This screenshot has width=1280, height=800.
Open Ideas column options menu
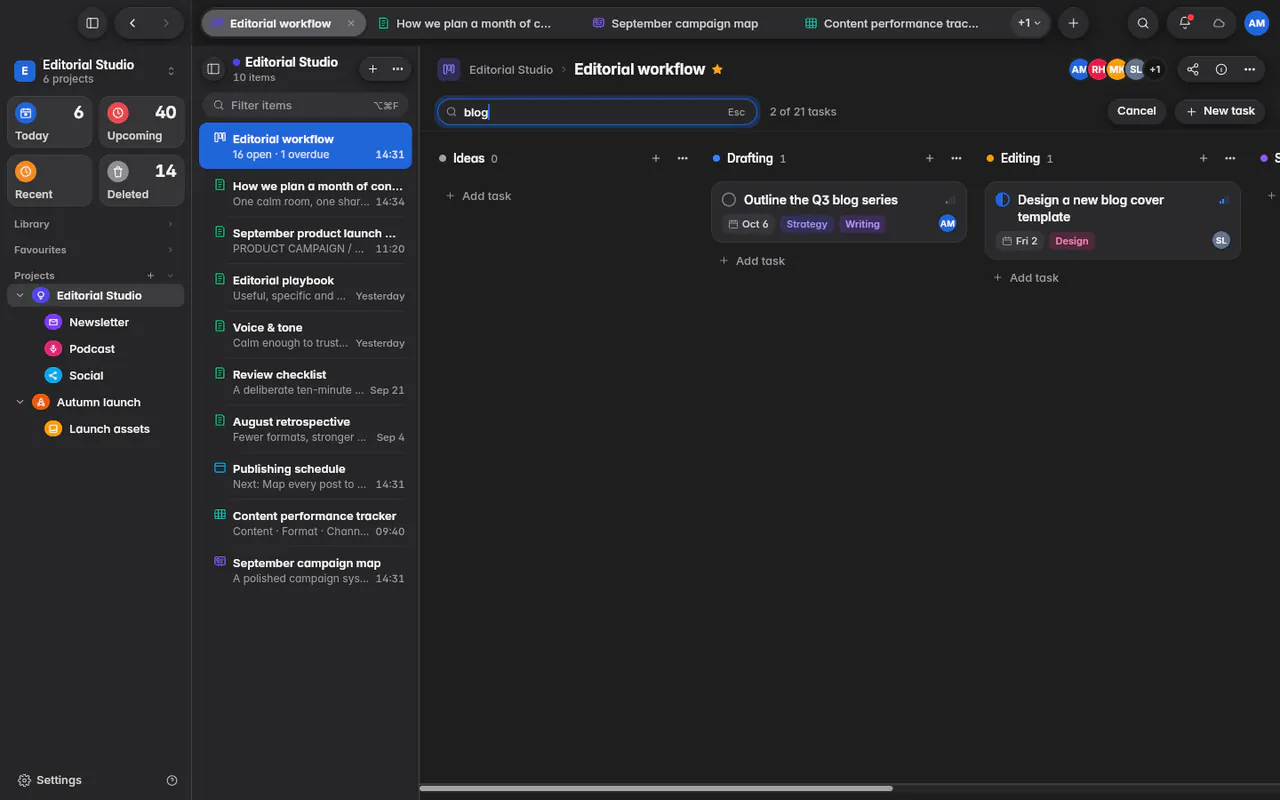click(683, 158)
